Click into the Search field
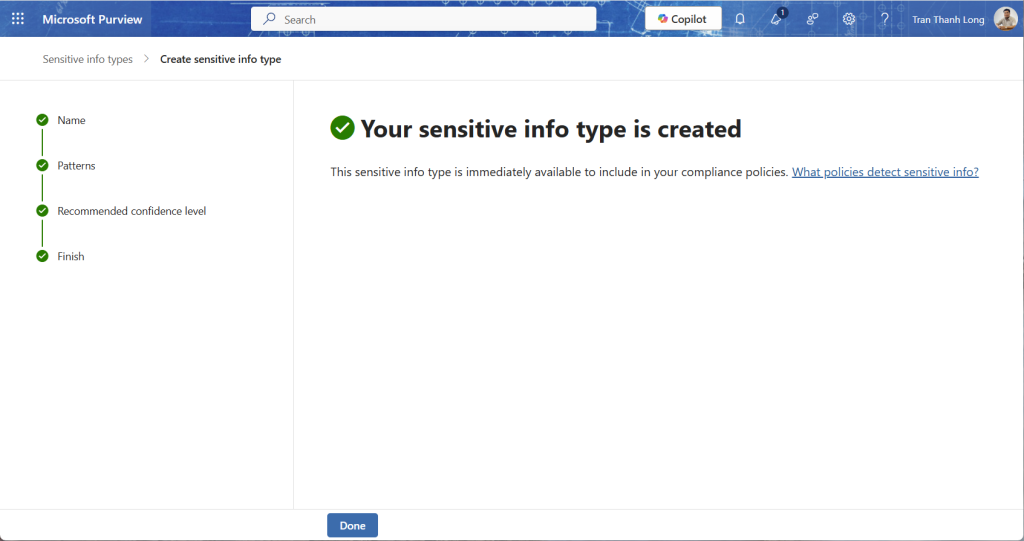 430,19
